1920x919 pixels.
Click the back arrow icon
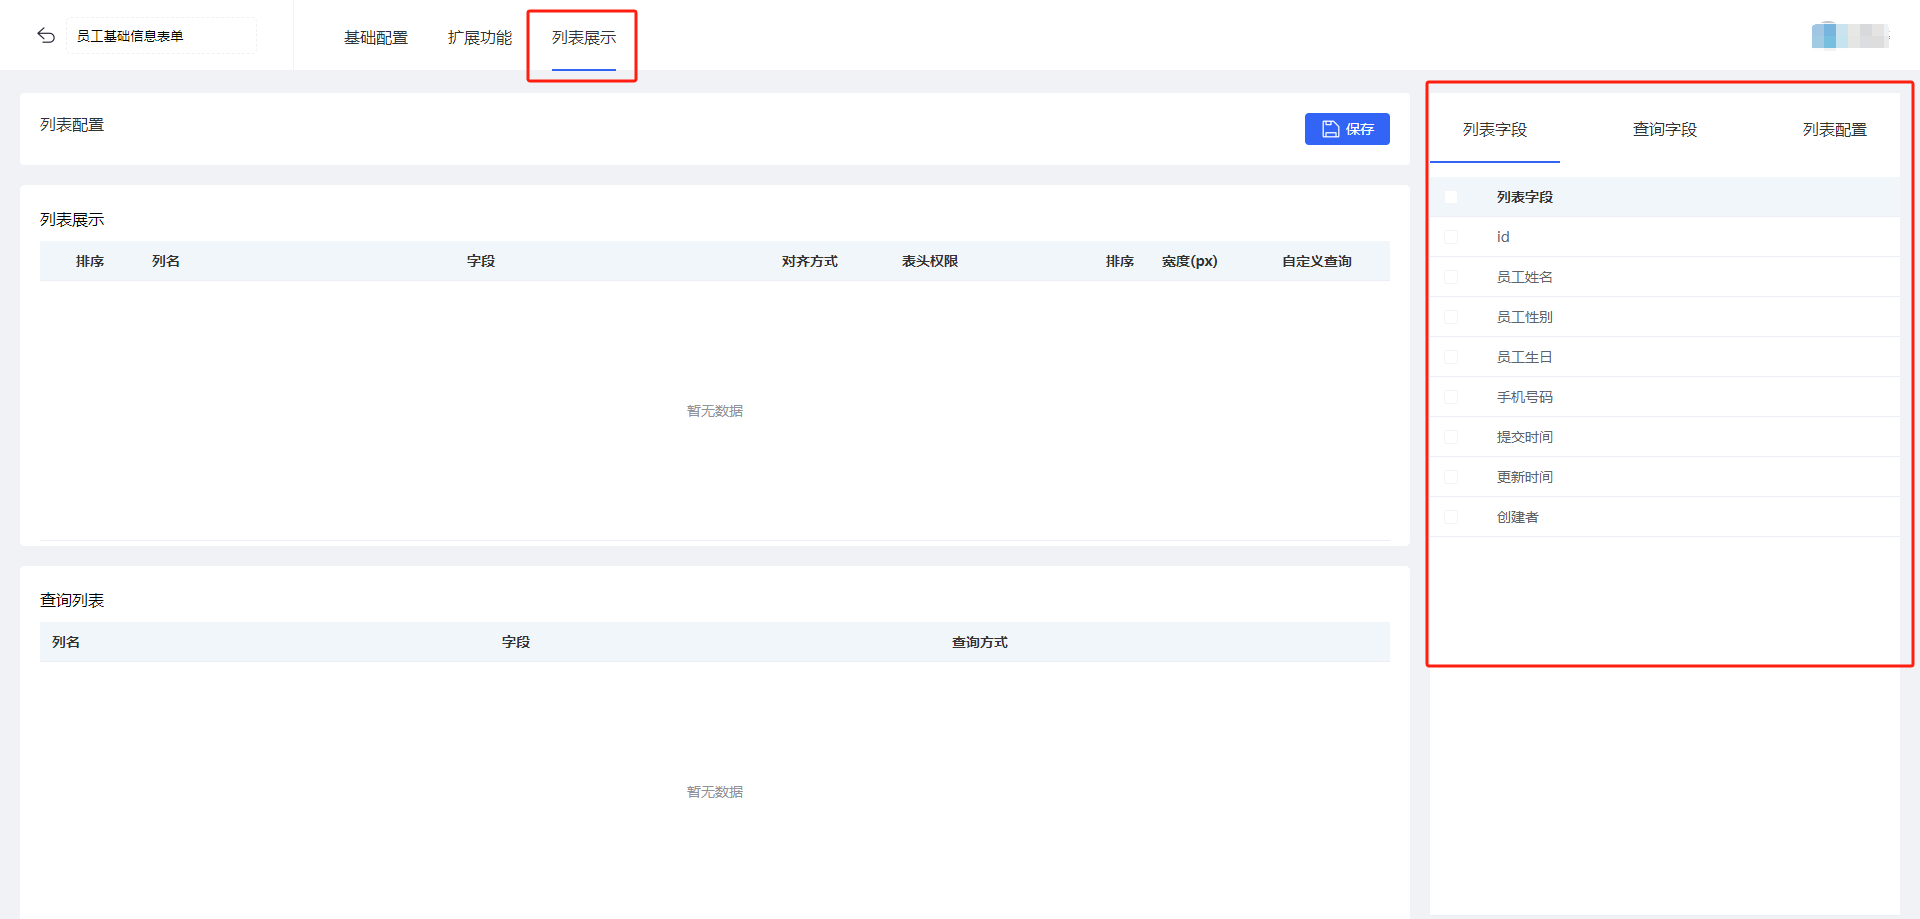click(46, 36)
